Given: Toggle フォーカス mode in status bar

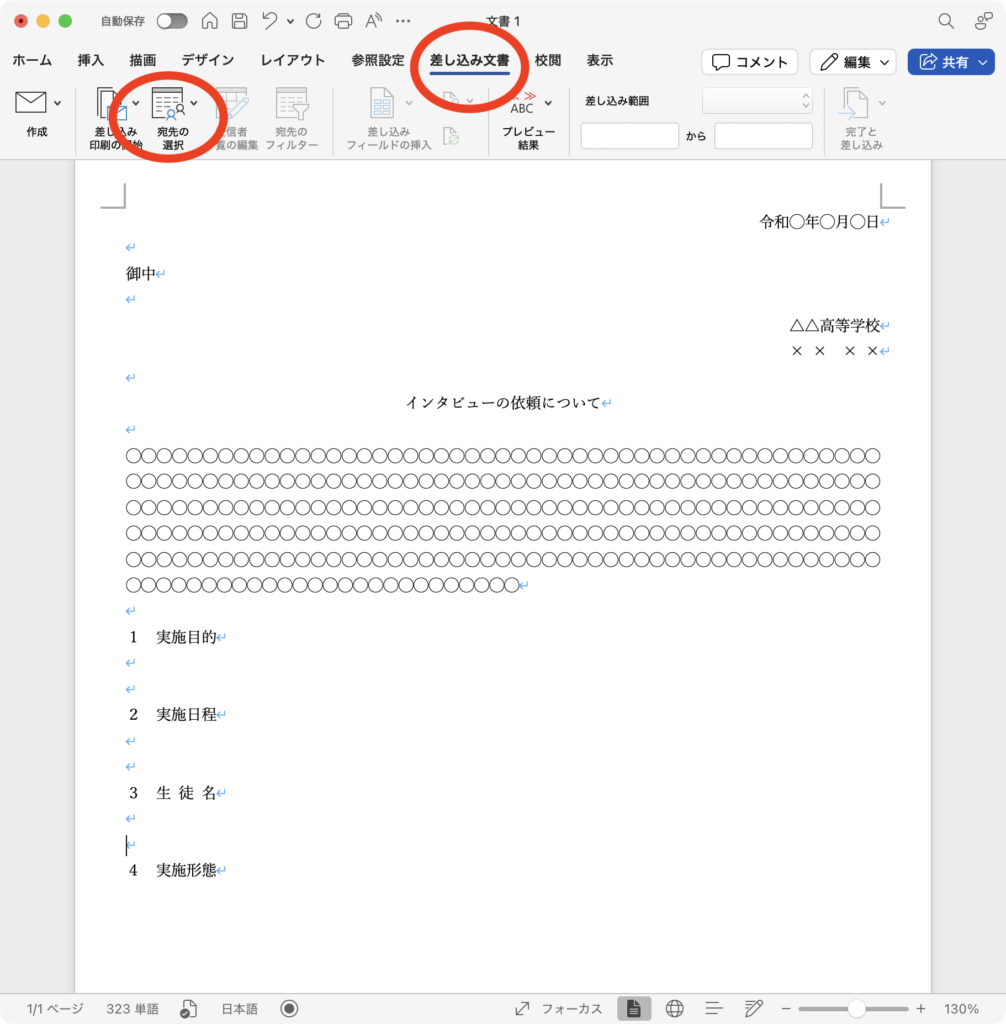Looking at the screenshot, I should (x=558, y=1008).
